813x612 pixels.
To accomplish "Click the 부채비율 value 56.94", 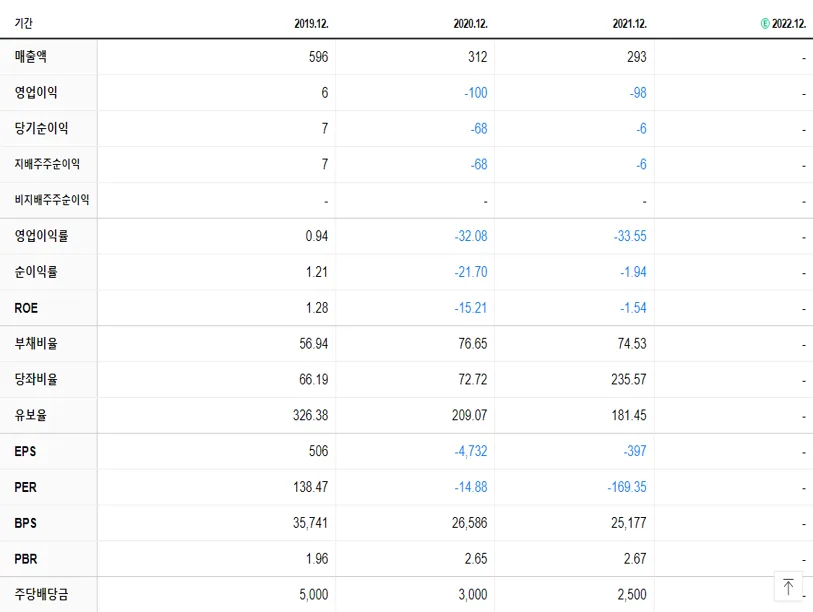I will pyautogui.click(x=314, y=343).
